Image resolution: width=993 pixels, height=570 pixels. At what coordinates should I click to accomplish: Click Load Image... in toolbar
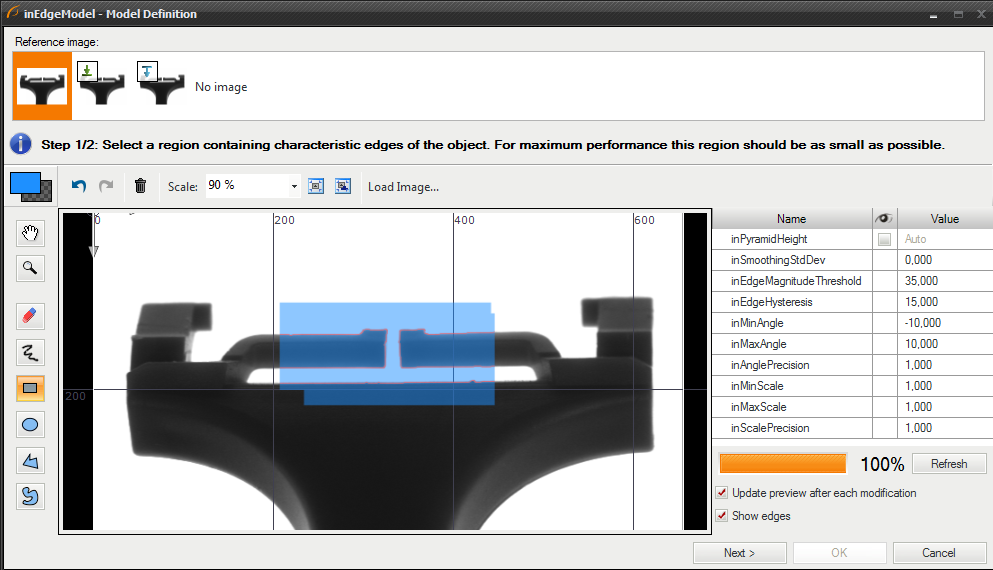403,187
